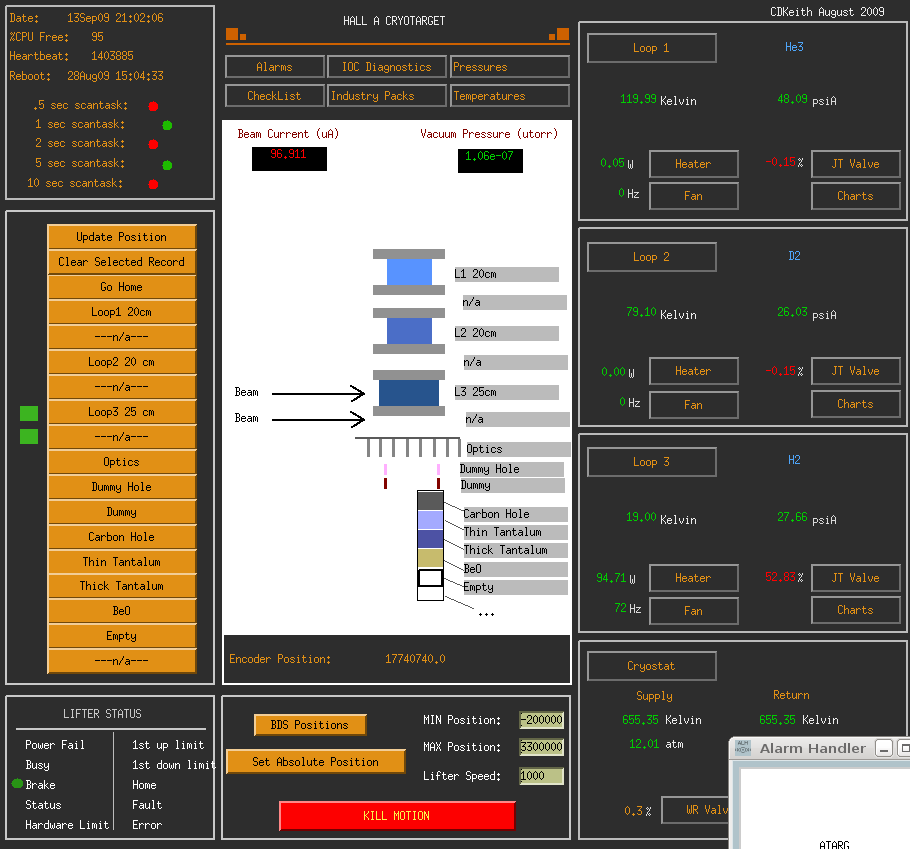Click the Vacuum Pressure readout 1.06e-07

tap(490, 160)
